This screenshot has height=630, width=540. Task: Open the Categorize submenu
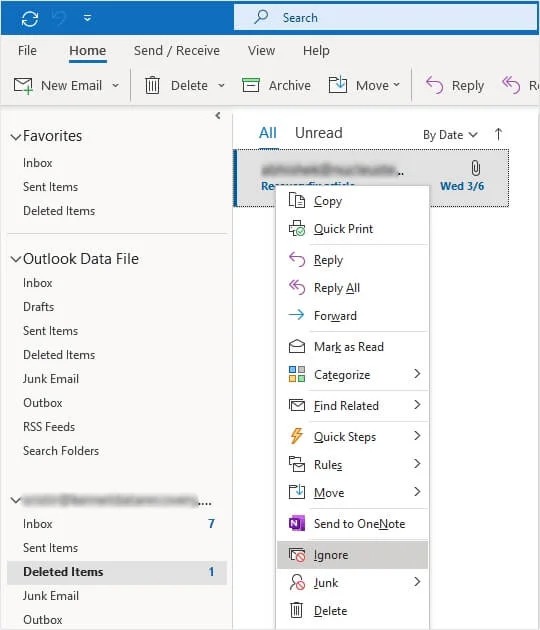coord(352,374)
